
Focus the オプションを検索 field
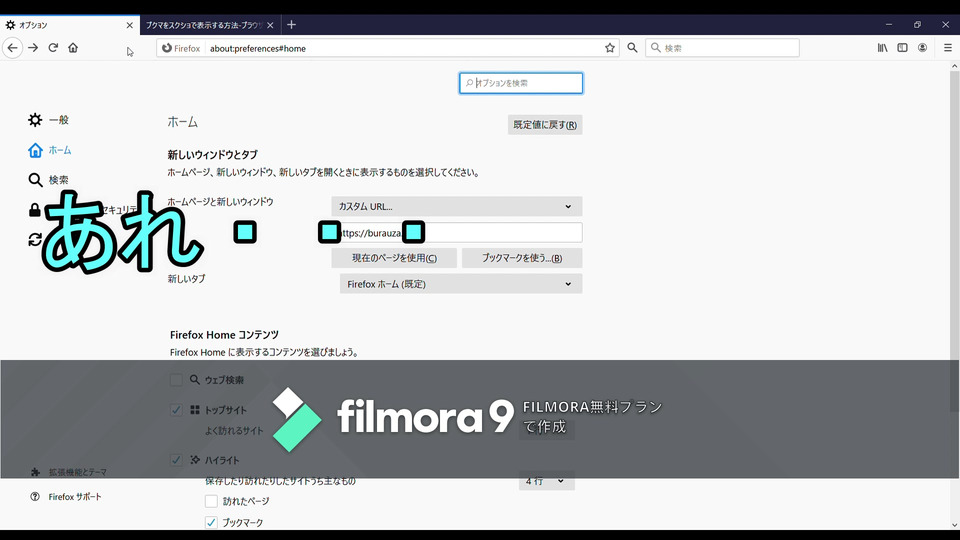pos(521,83)
